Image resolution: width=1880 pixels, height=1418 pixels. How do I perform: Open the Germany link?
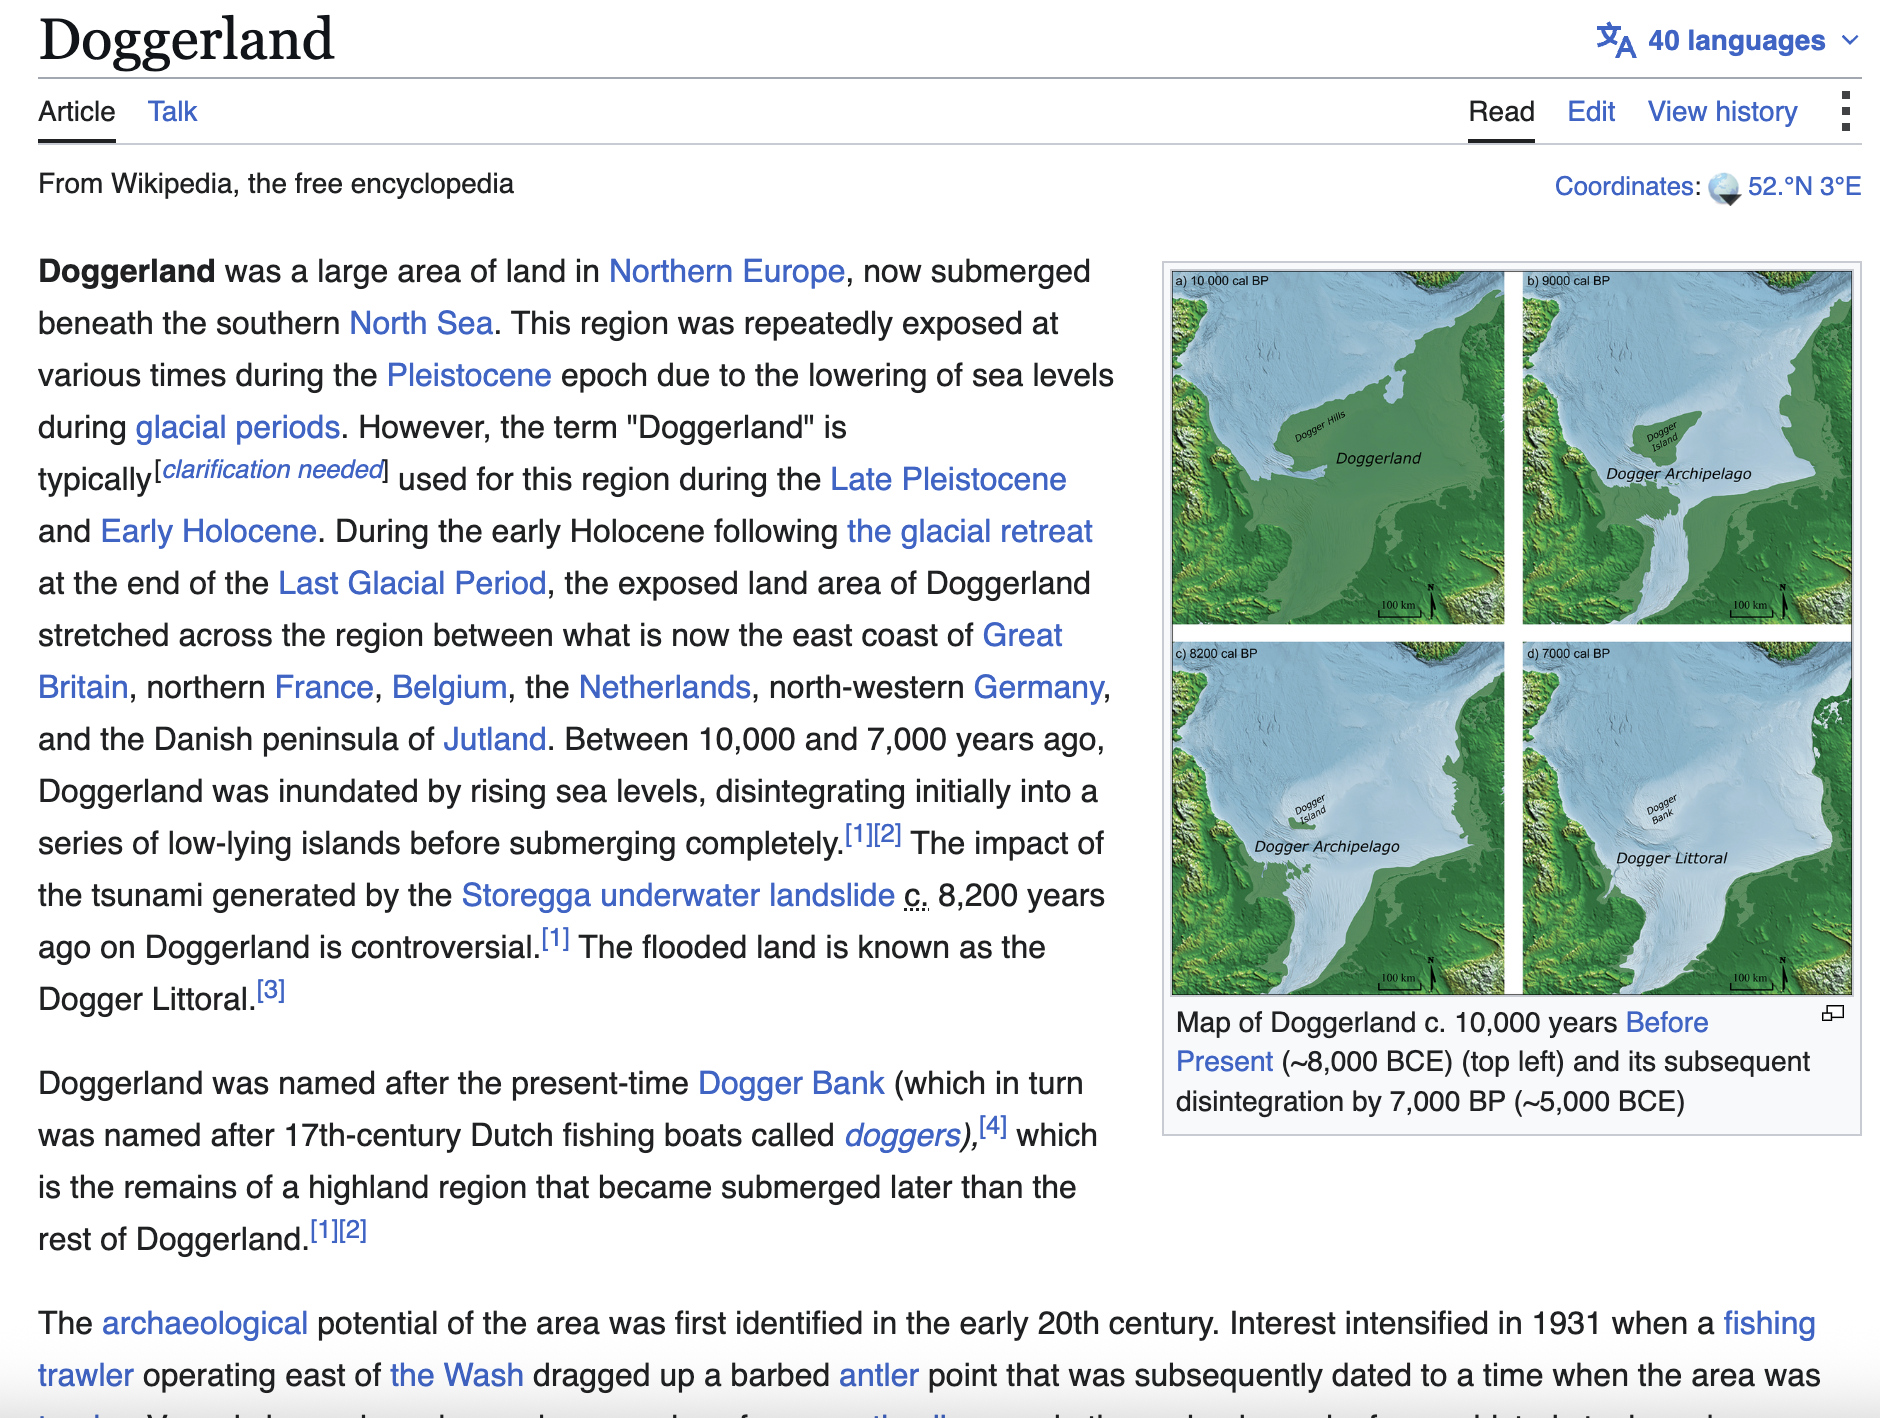(1039, 687)
